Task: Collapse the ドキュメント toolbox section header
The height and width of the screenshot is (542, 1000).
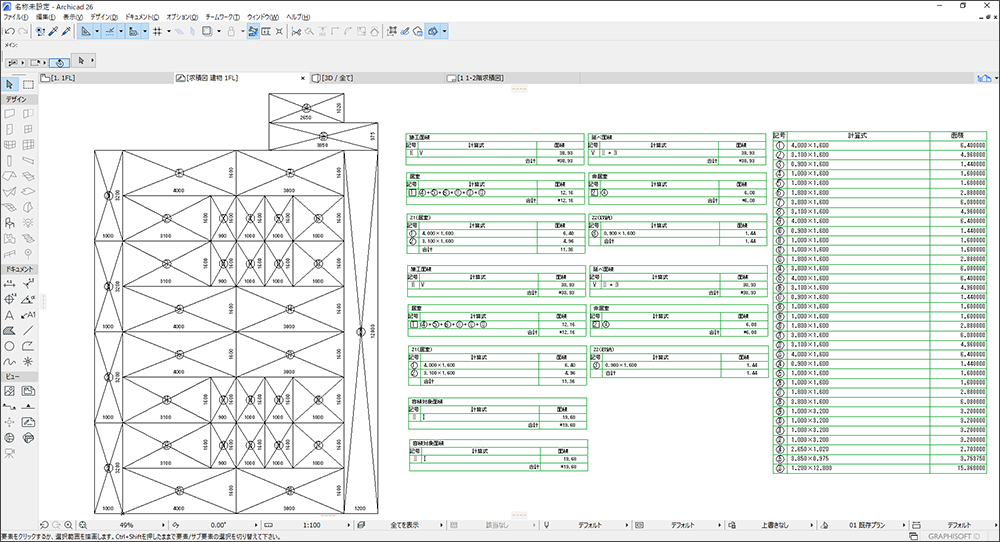Action: point(19,269)
